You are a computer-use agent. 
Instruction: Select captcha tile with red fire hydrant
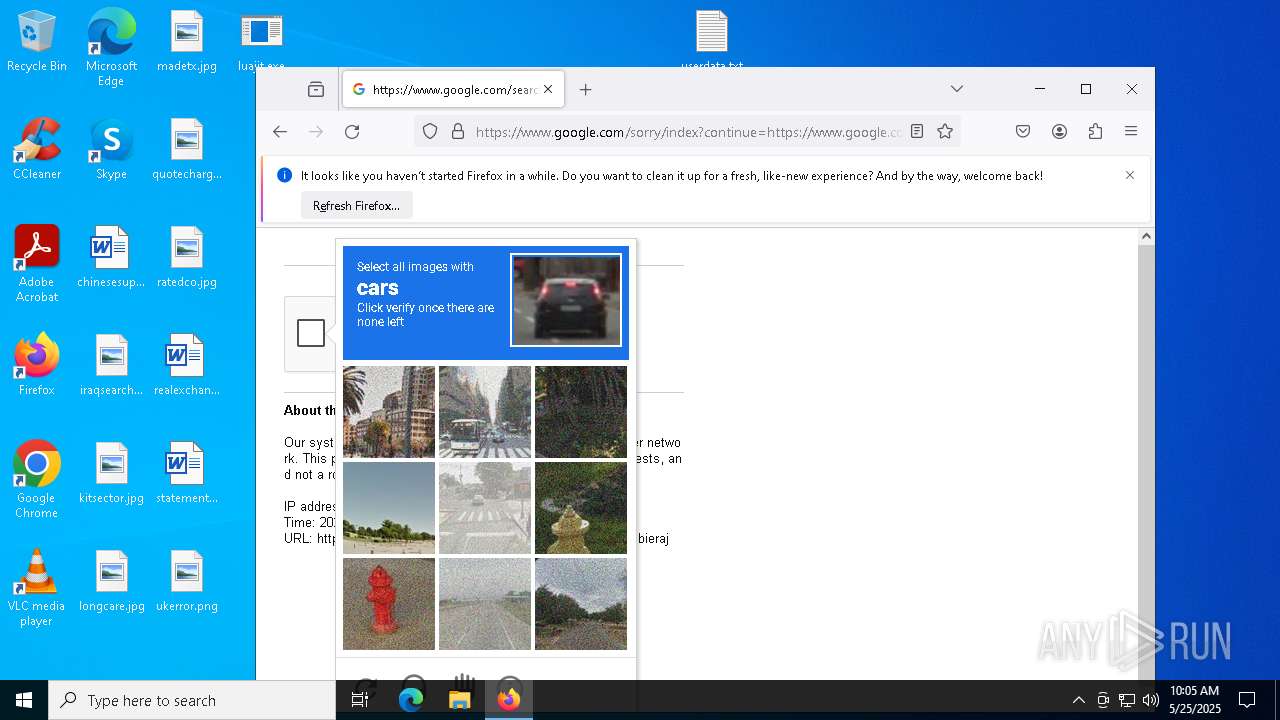pos(389,604)
